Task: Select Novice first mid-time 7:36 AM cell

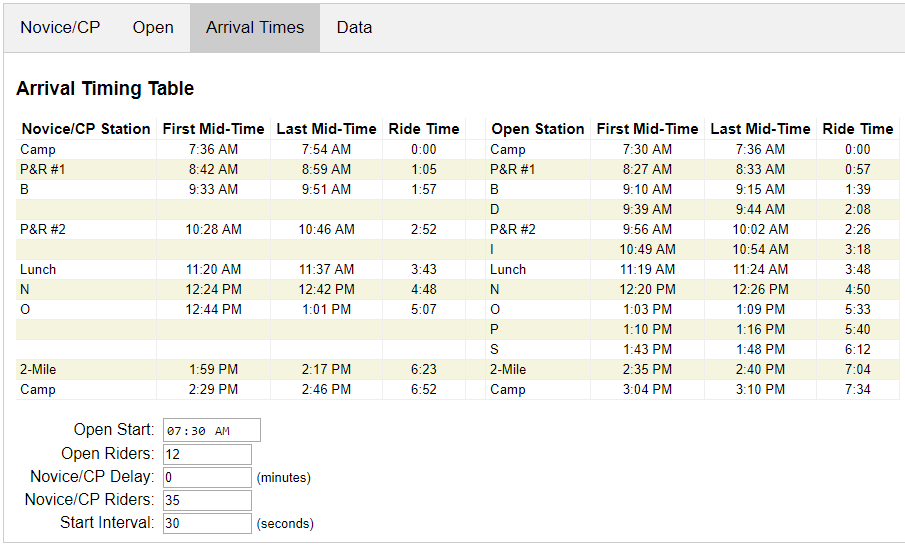Action: [x=214, y=149]
